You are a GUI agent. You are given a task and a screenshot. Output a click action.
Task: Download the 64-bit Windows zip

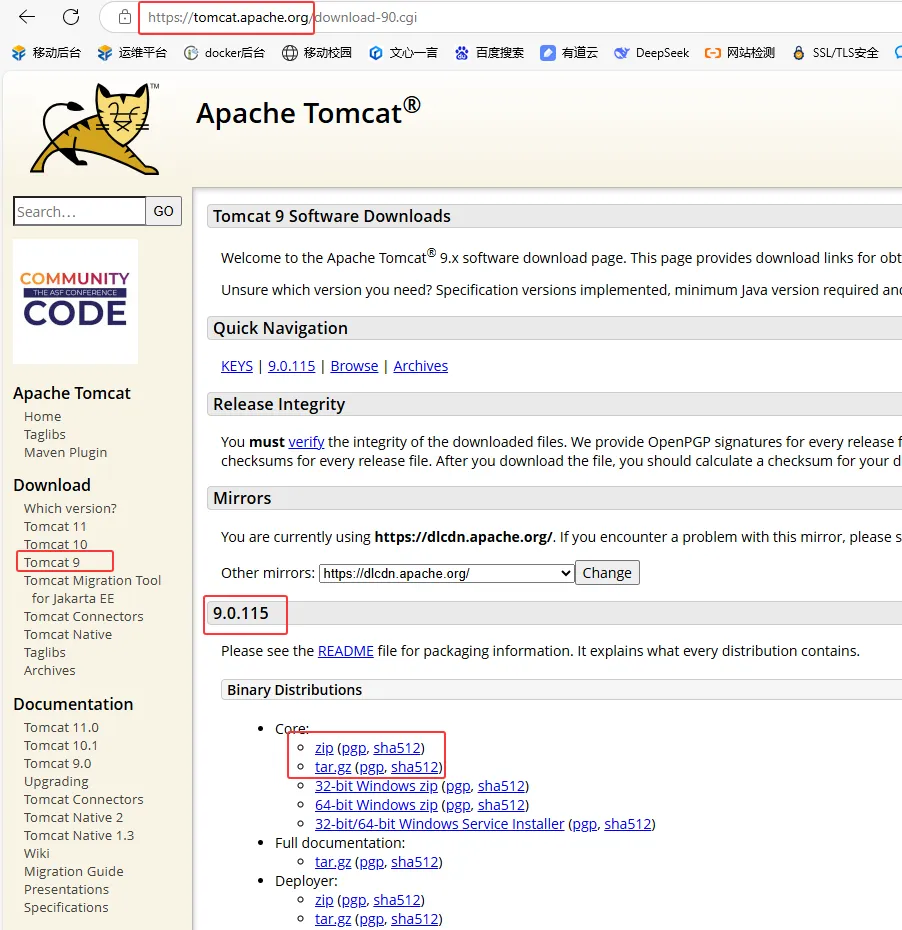coord(376,805)
